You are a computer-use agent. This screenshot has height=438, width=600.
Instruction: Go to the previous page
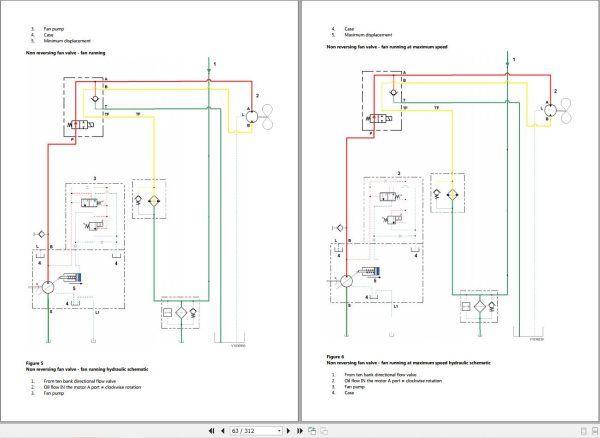[222, 431]
